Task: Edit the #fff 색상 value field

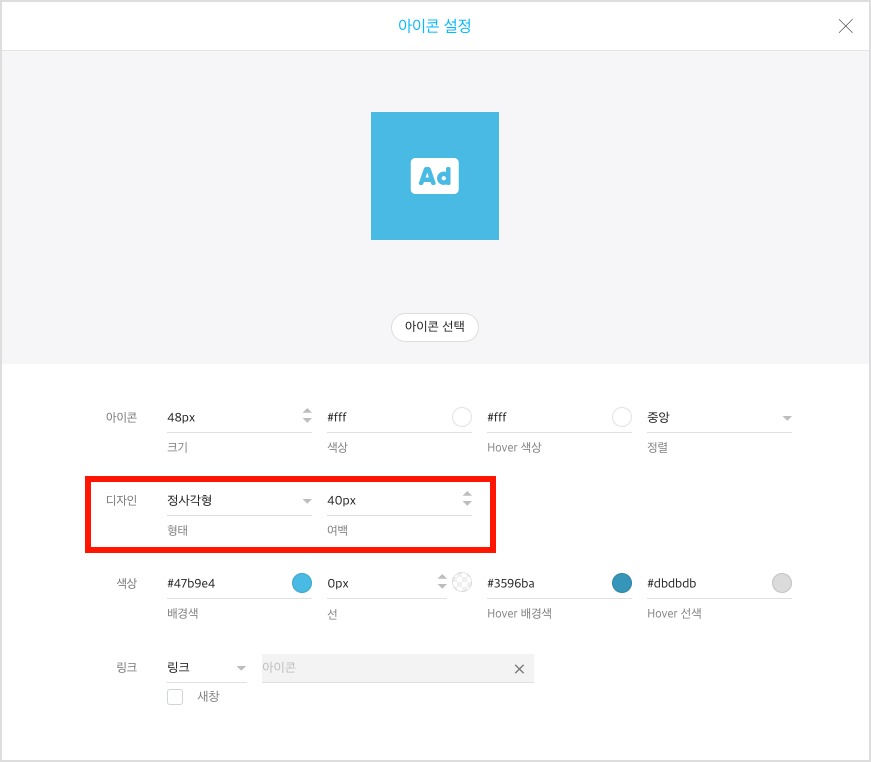Action: 388,417
